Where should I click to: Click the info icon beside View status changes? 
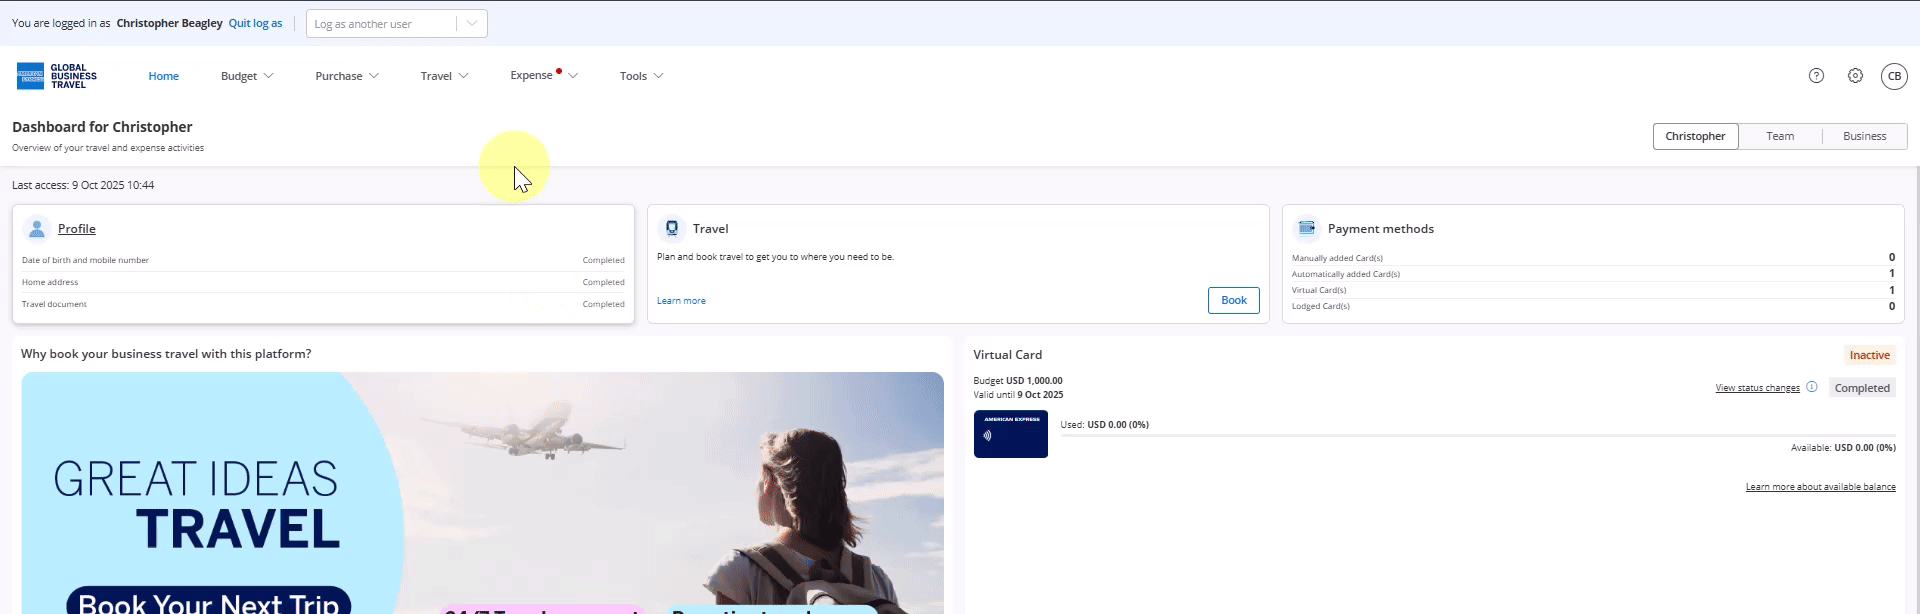(1811, 387)
